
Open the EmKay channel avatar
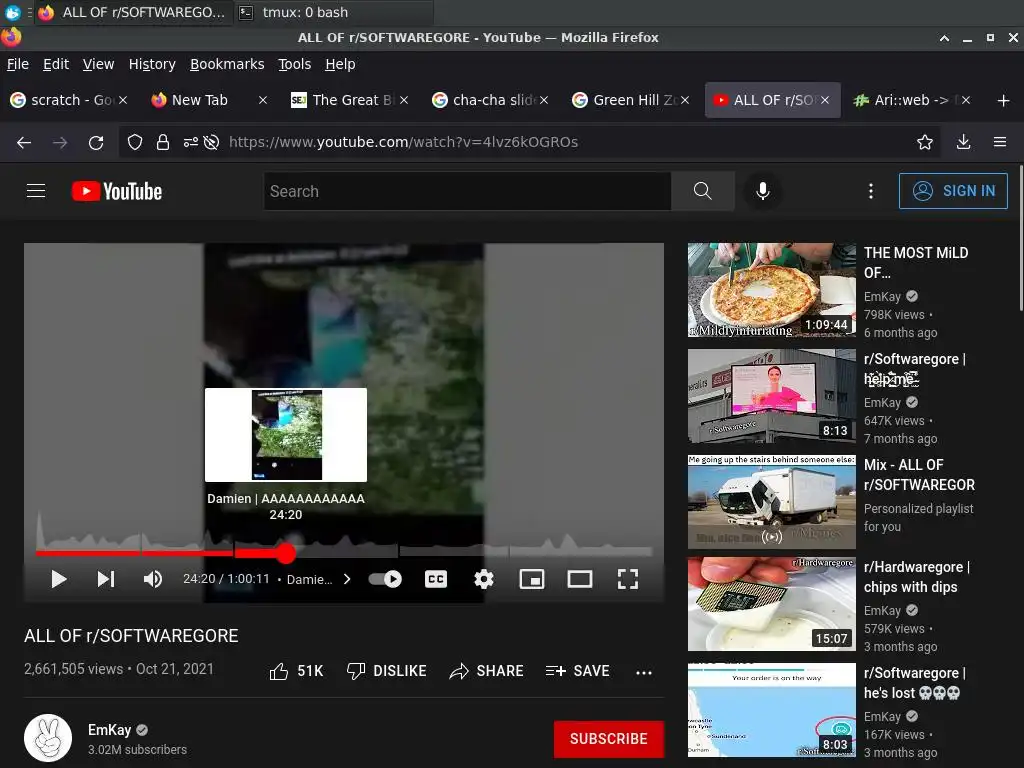coord(48,738)
